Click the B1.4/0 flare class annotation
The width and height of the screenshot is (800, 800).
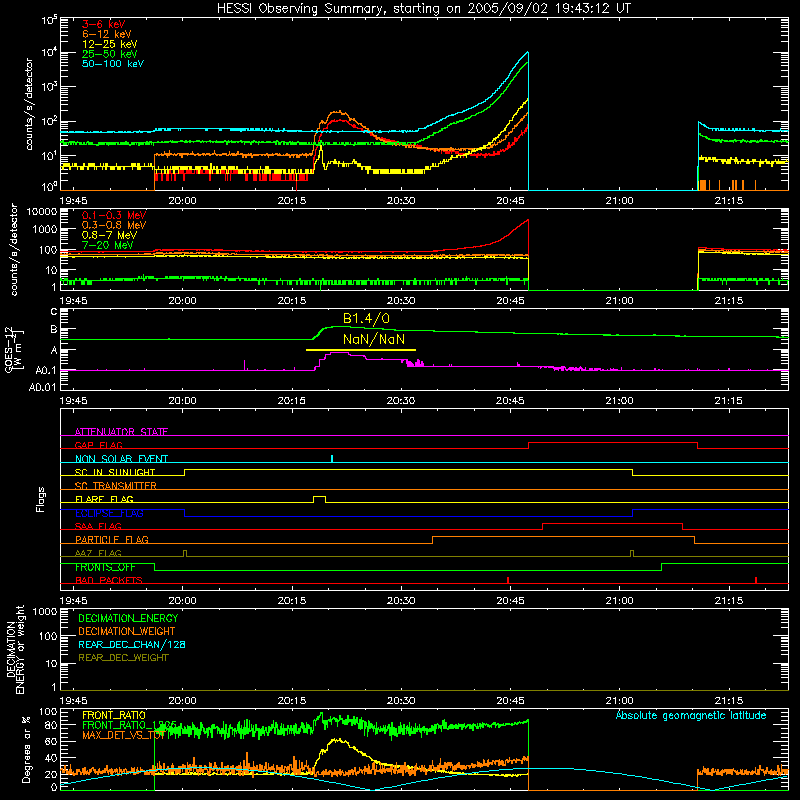click(x=366, y=319)
